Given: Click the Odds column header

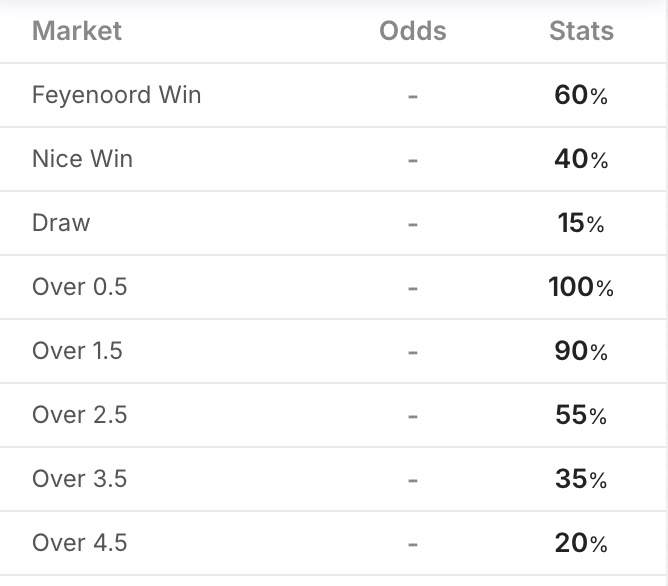Looking at the screenshot, I should coord(412,31).
